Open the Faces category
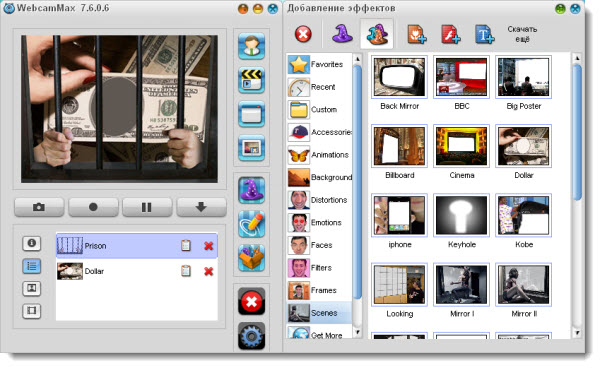 (x=319, y=245)
